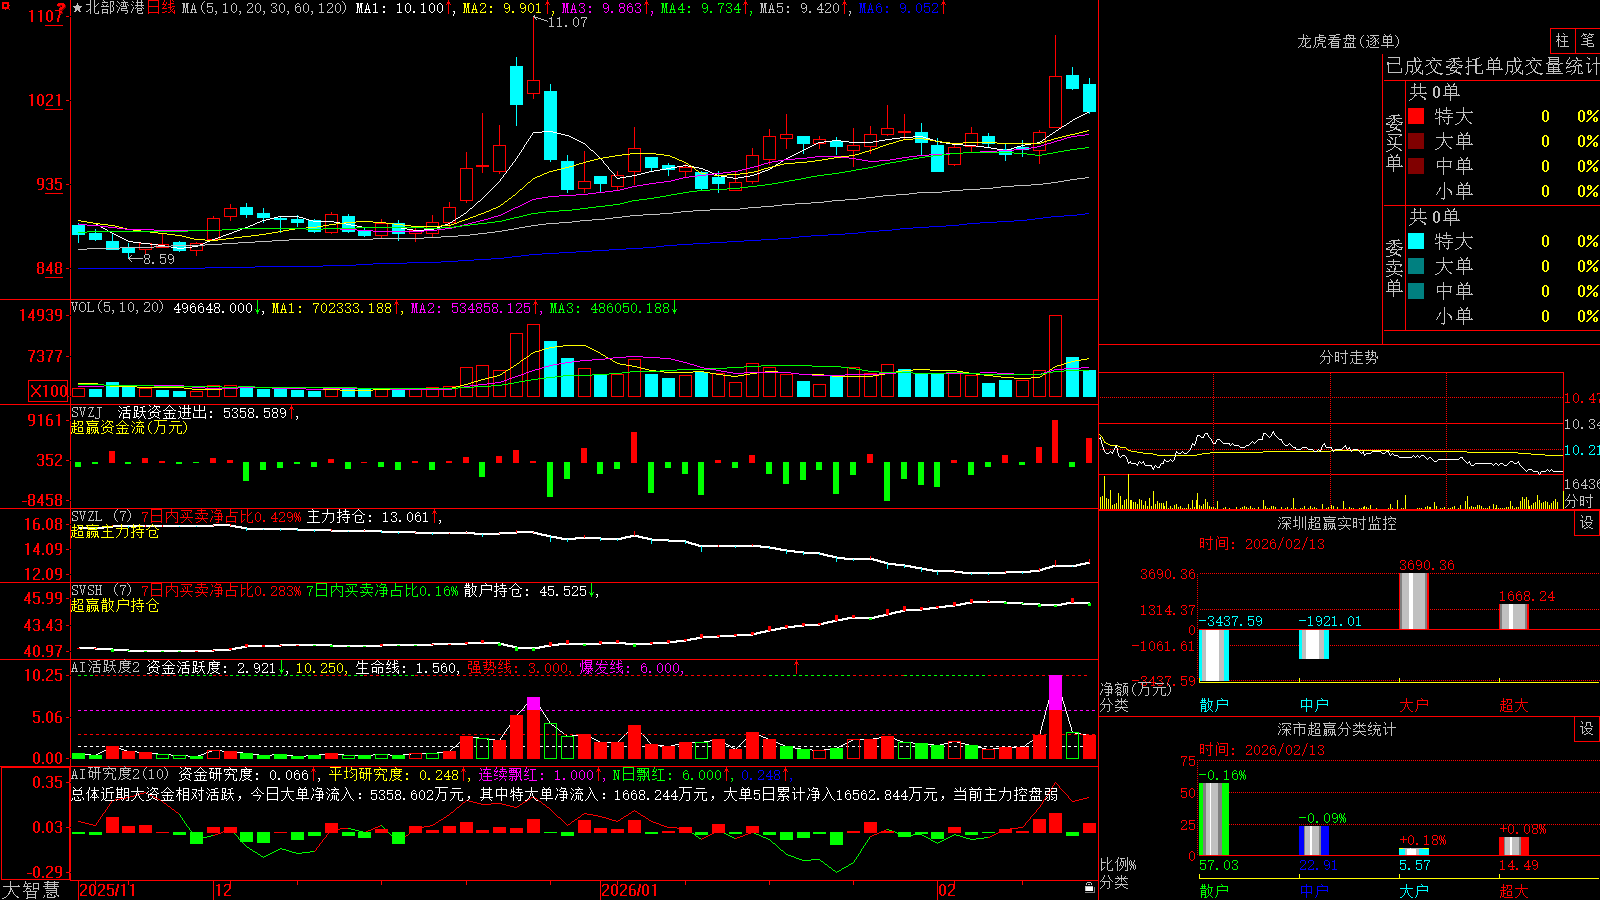
Task: Open VOL(5,10,20) indicator label
Action: (117, 308)
